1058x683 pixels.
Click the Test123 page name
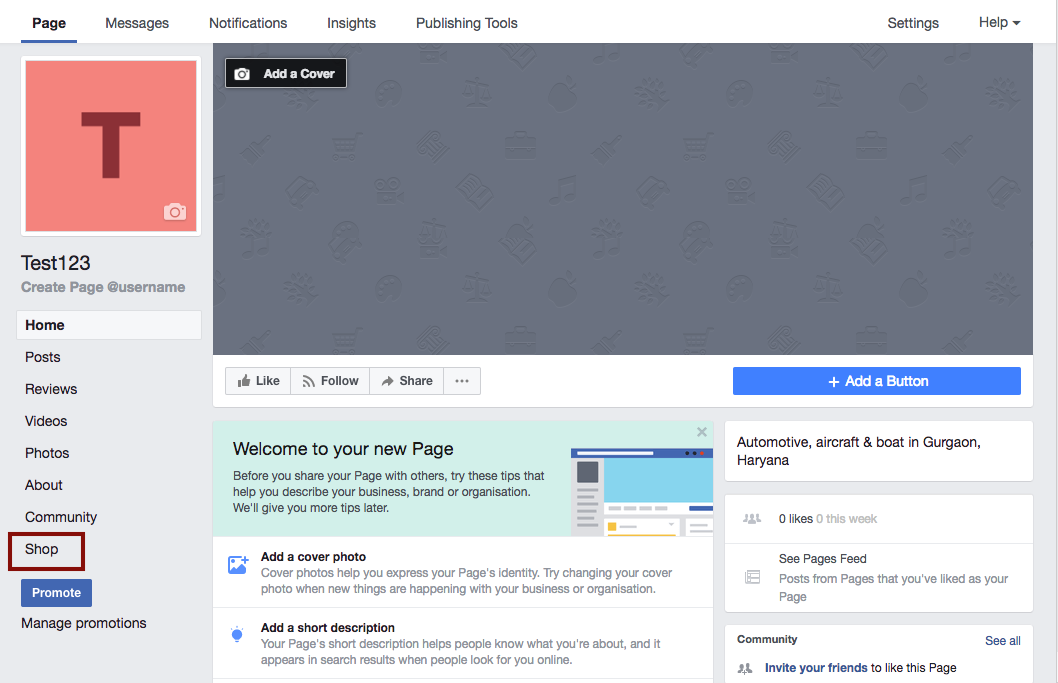(55, 263)
